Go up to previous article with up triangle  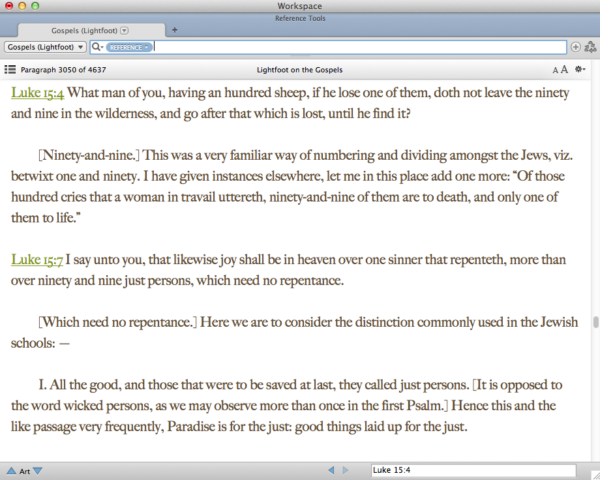tap(11, 470)
